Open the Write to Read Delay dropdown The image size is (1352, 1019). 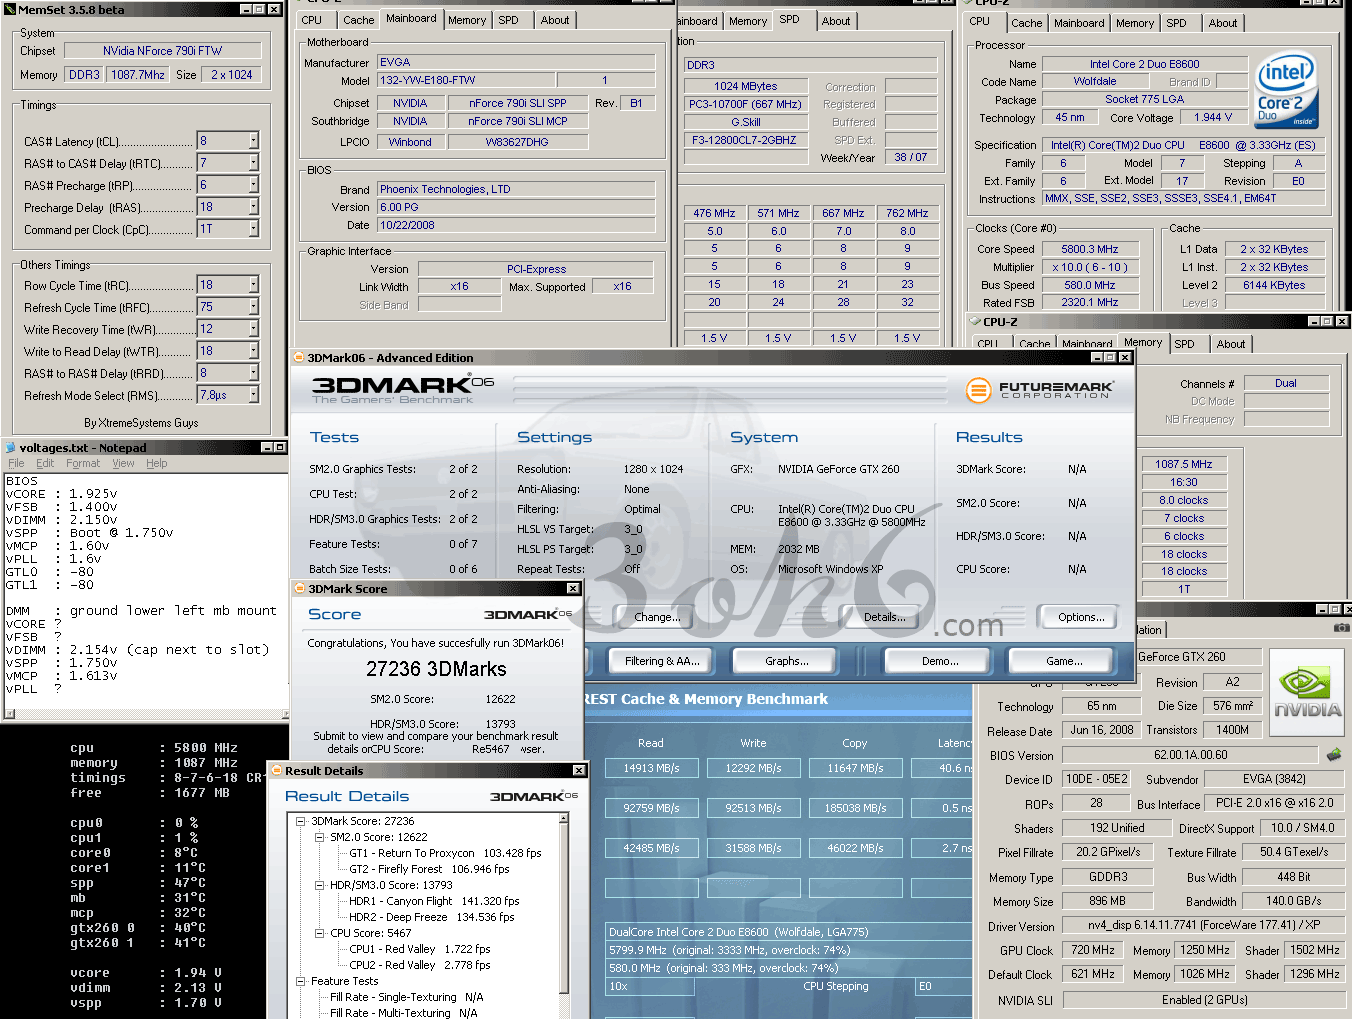(x=253, y=351)
